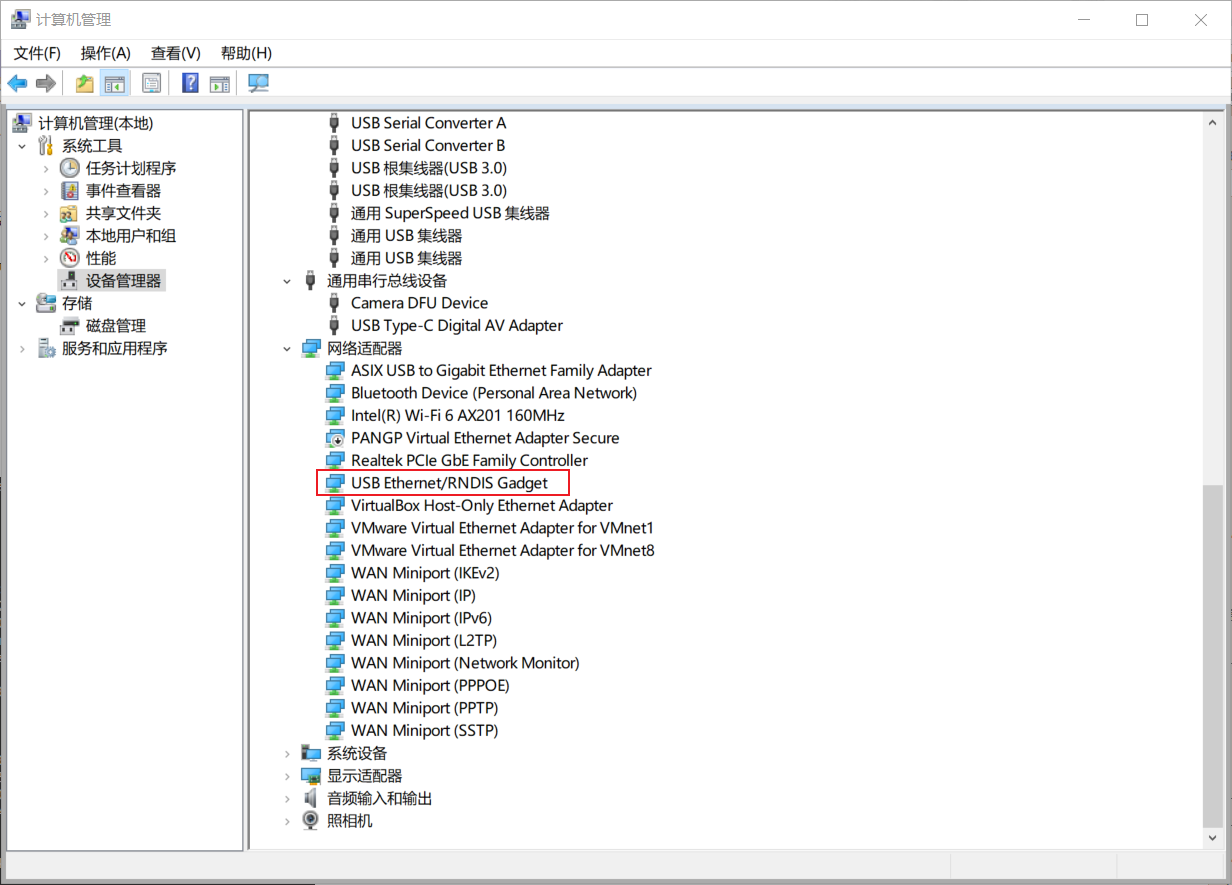
Task: Expand 任务计划程序 in the left tree
Action: point(46,169)
